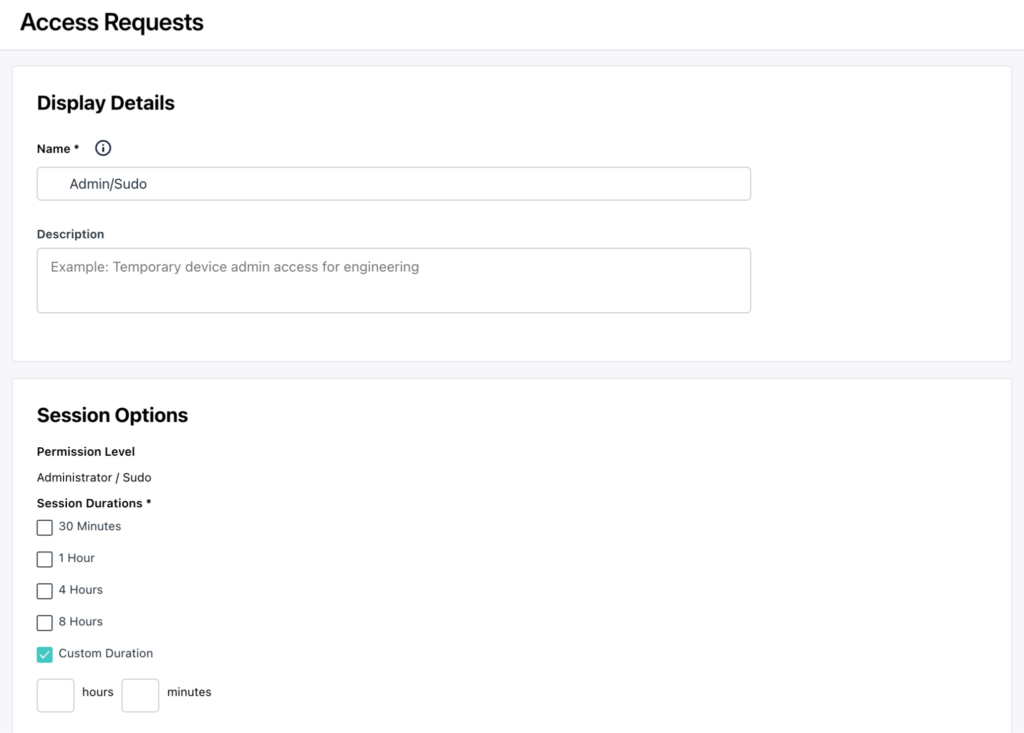Uncheck the Custom Duration checkbox
The height and width of the screenshot is (733, 1024).
click(44, 655)
